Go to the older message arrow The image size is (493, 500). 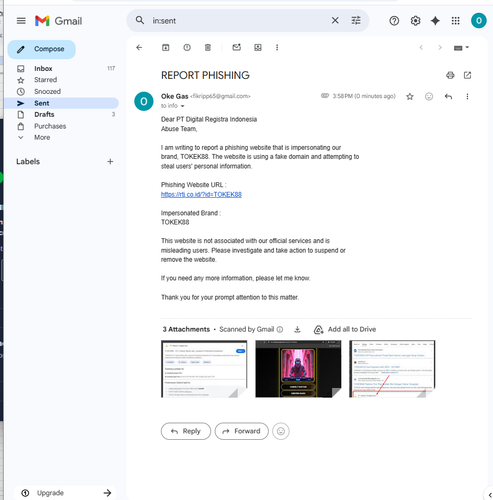pos(440,48)
